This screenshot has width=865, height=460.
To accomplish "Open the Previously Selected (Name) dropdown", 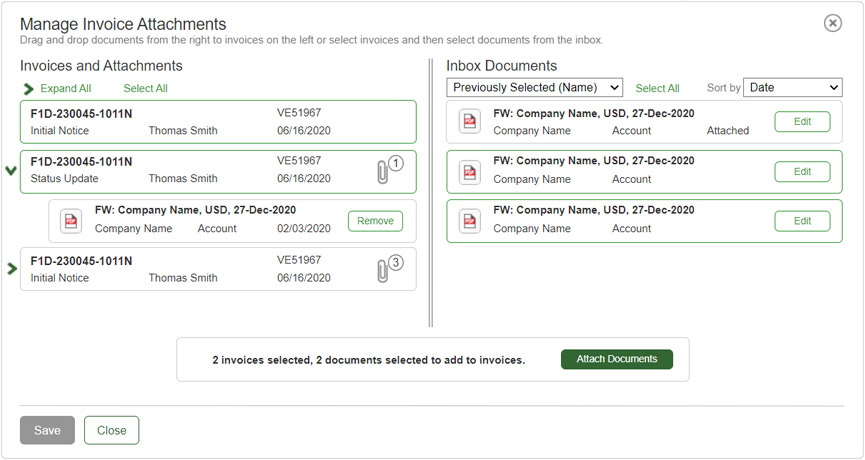I will point(534,88).
